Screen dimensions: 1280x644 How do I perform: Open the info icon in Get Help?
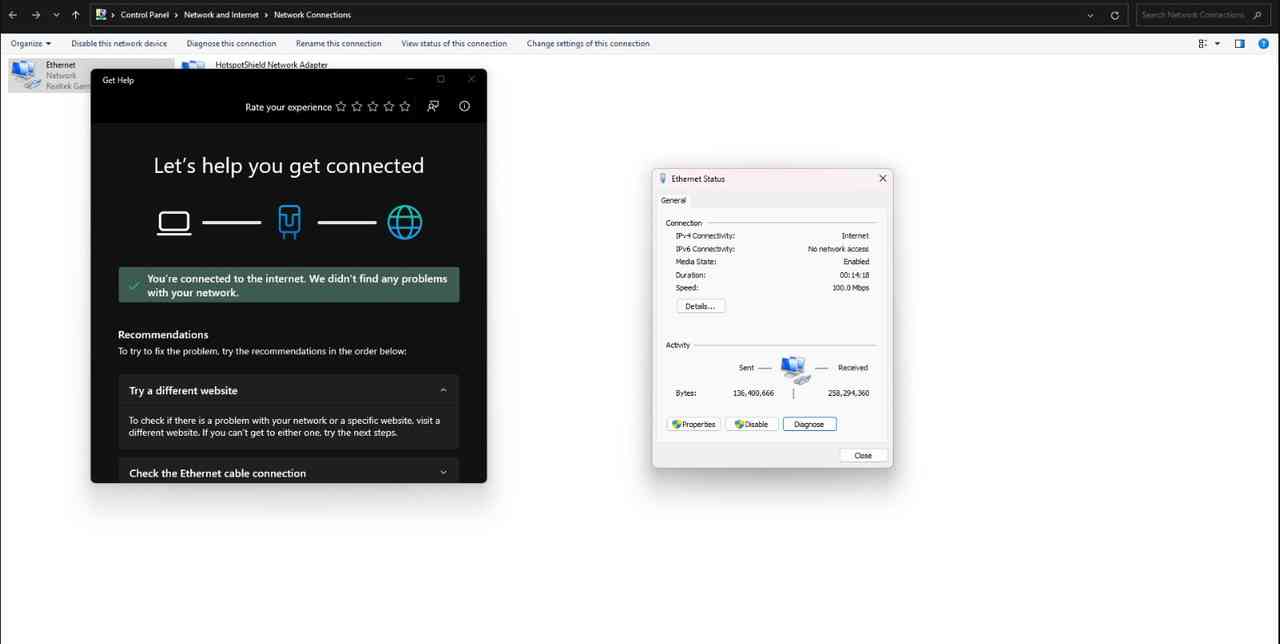[464, 106]
